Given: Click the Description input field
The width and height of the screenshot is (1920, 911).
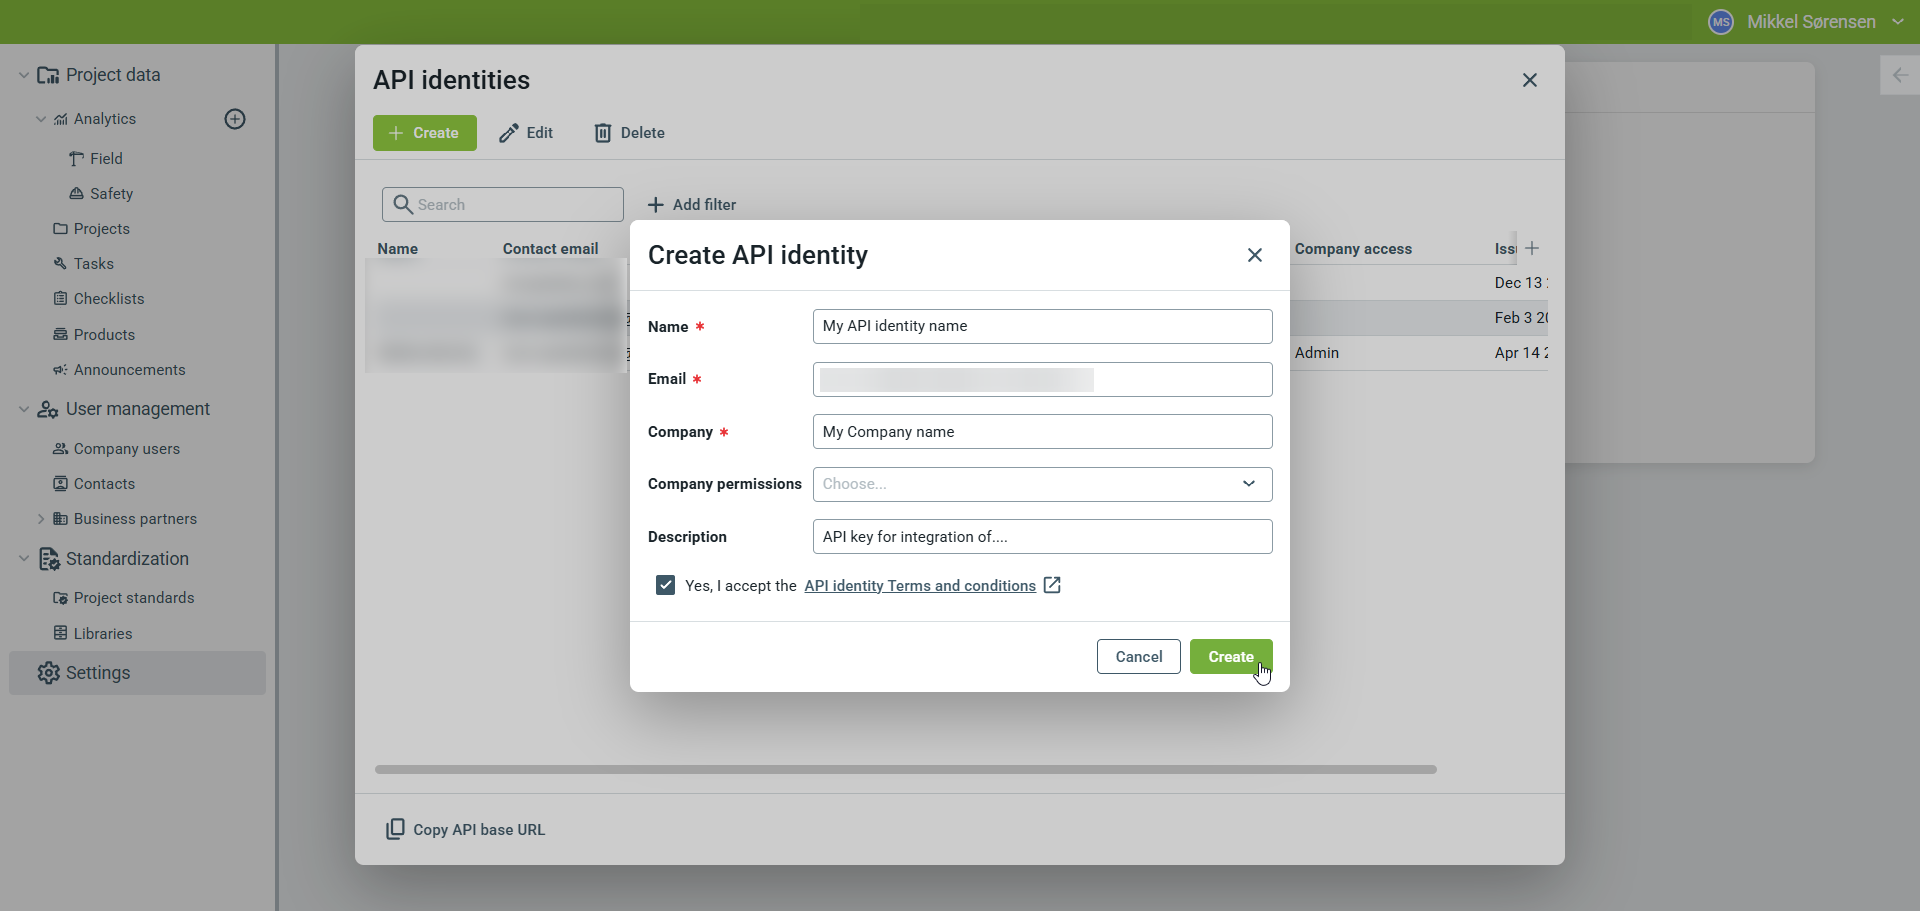Looking at the screenshot, I should coord(1042,537).
